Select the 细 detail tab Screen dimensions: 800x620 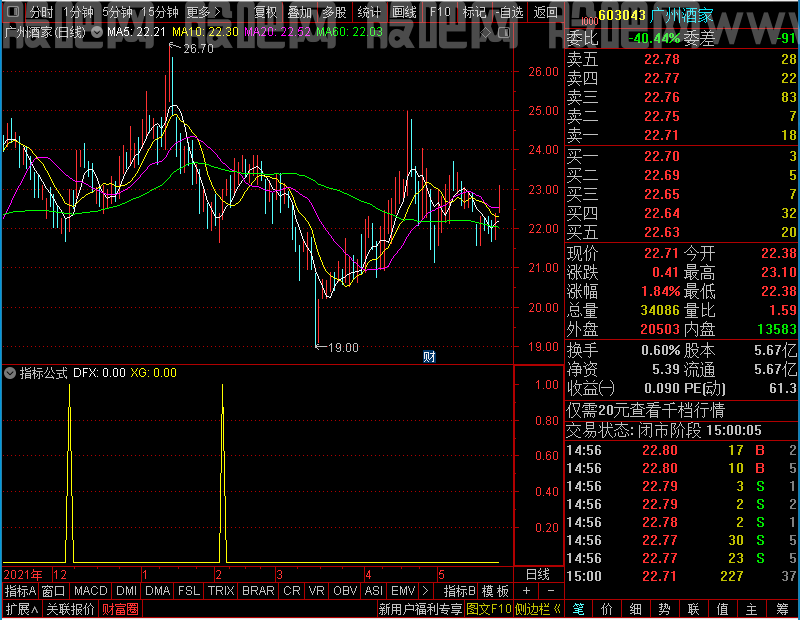click(636, 609)
